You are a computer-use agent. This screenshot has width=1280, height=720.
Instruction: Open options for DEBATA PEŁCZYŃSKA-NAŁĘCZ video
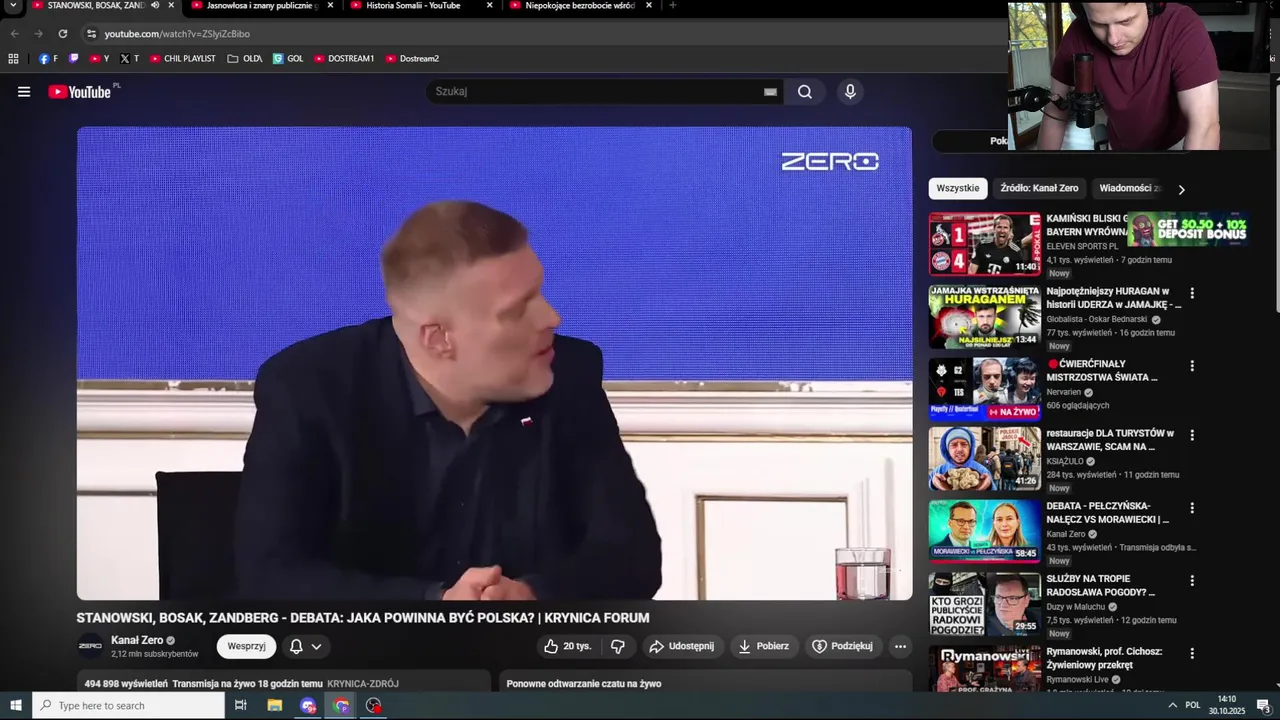(x=1192, y=508)
